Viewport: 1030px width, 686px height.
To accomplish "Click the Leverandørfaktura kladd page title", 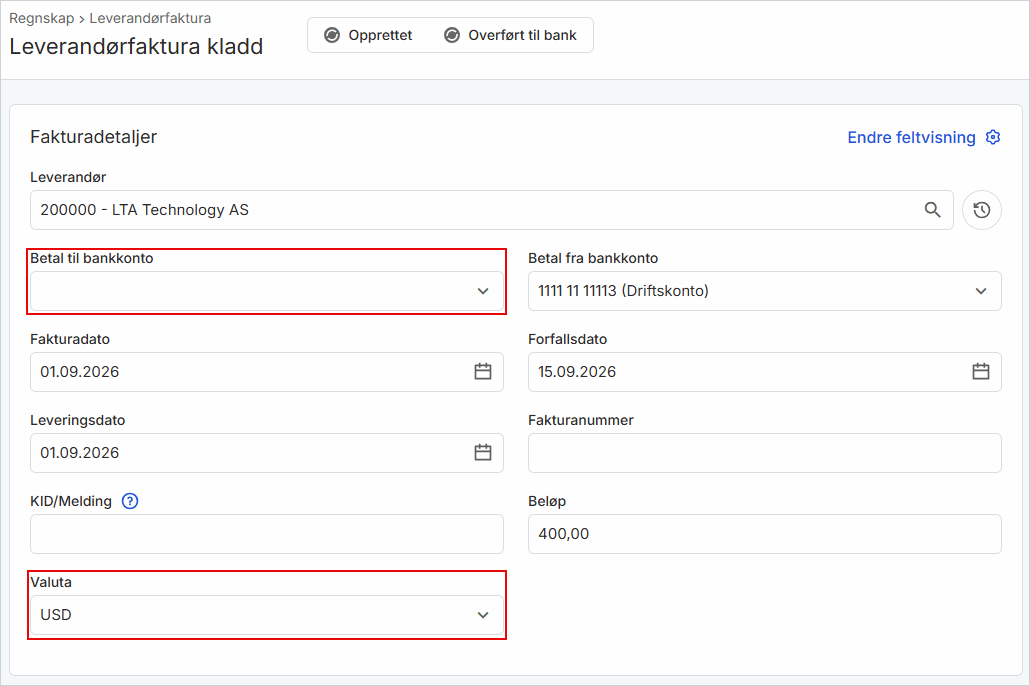I will 136,47.
